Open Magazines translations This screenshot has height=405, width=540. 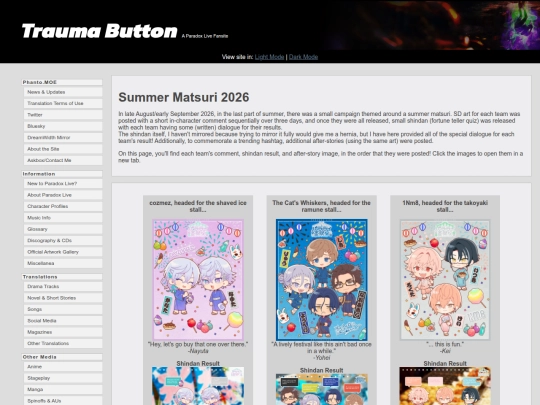coord(63,332)
